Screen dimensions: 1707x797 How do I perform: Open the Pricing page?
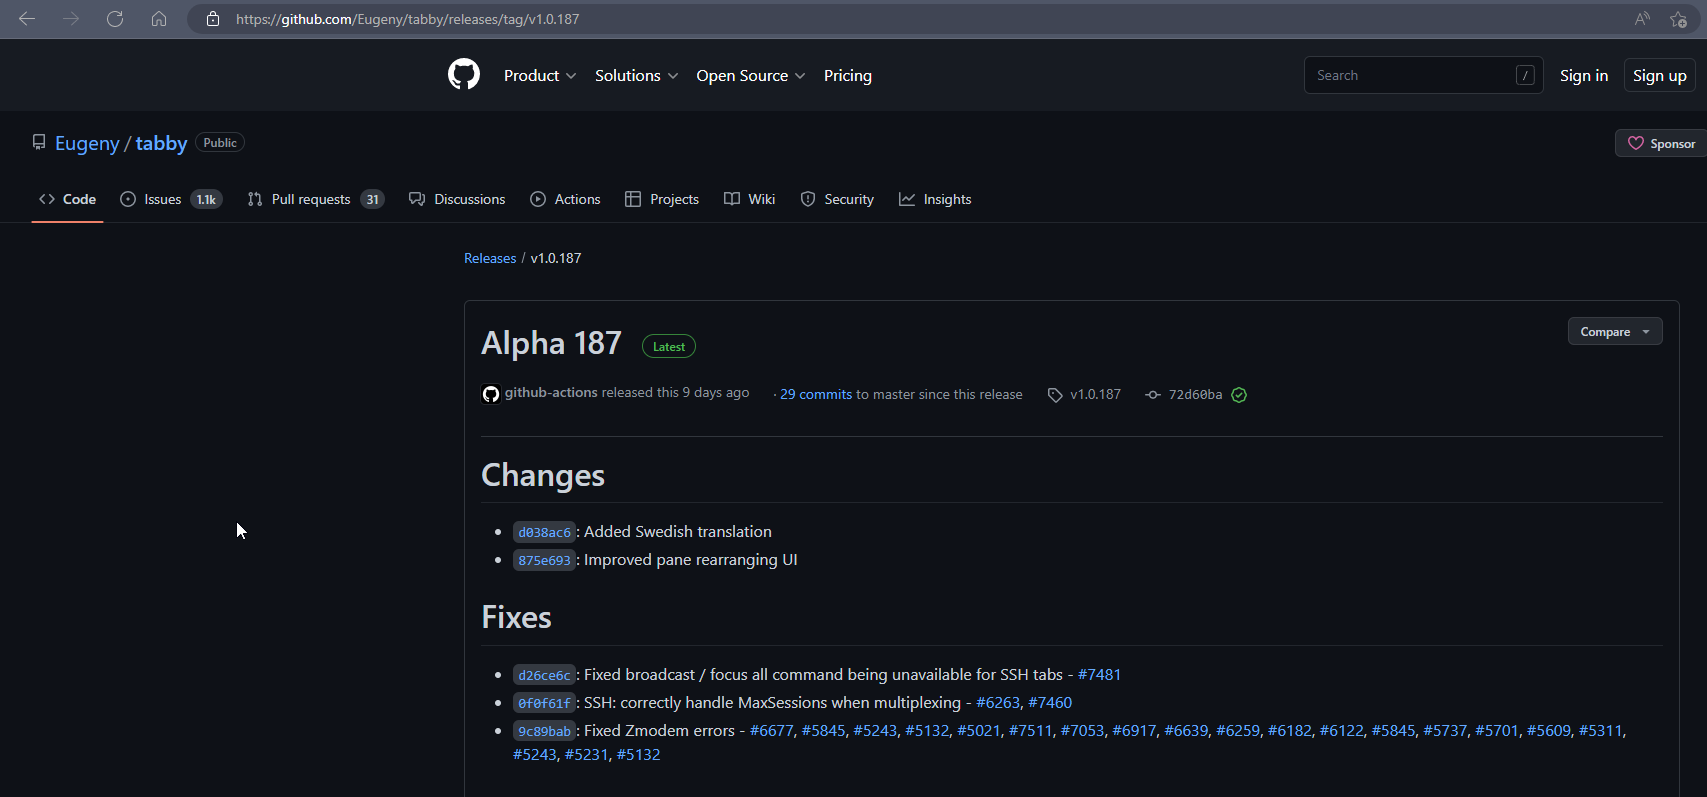point(847,75)
